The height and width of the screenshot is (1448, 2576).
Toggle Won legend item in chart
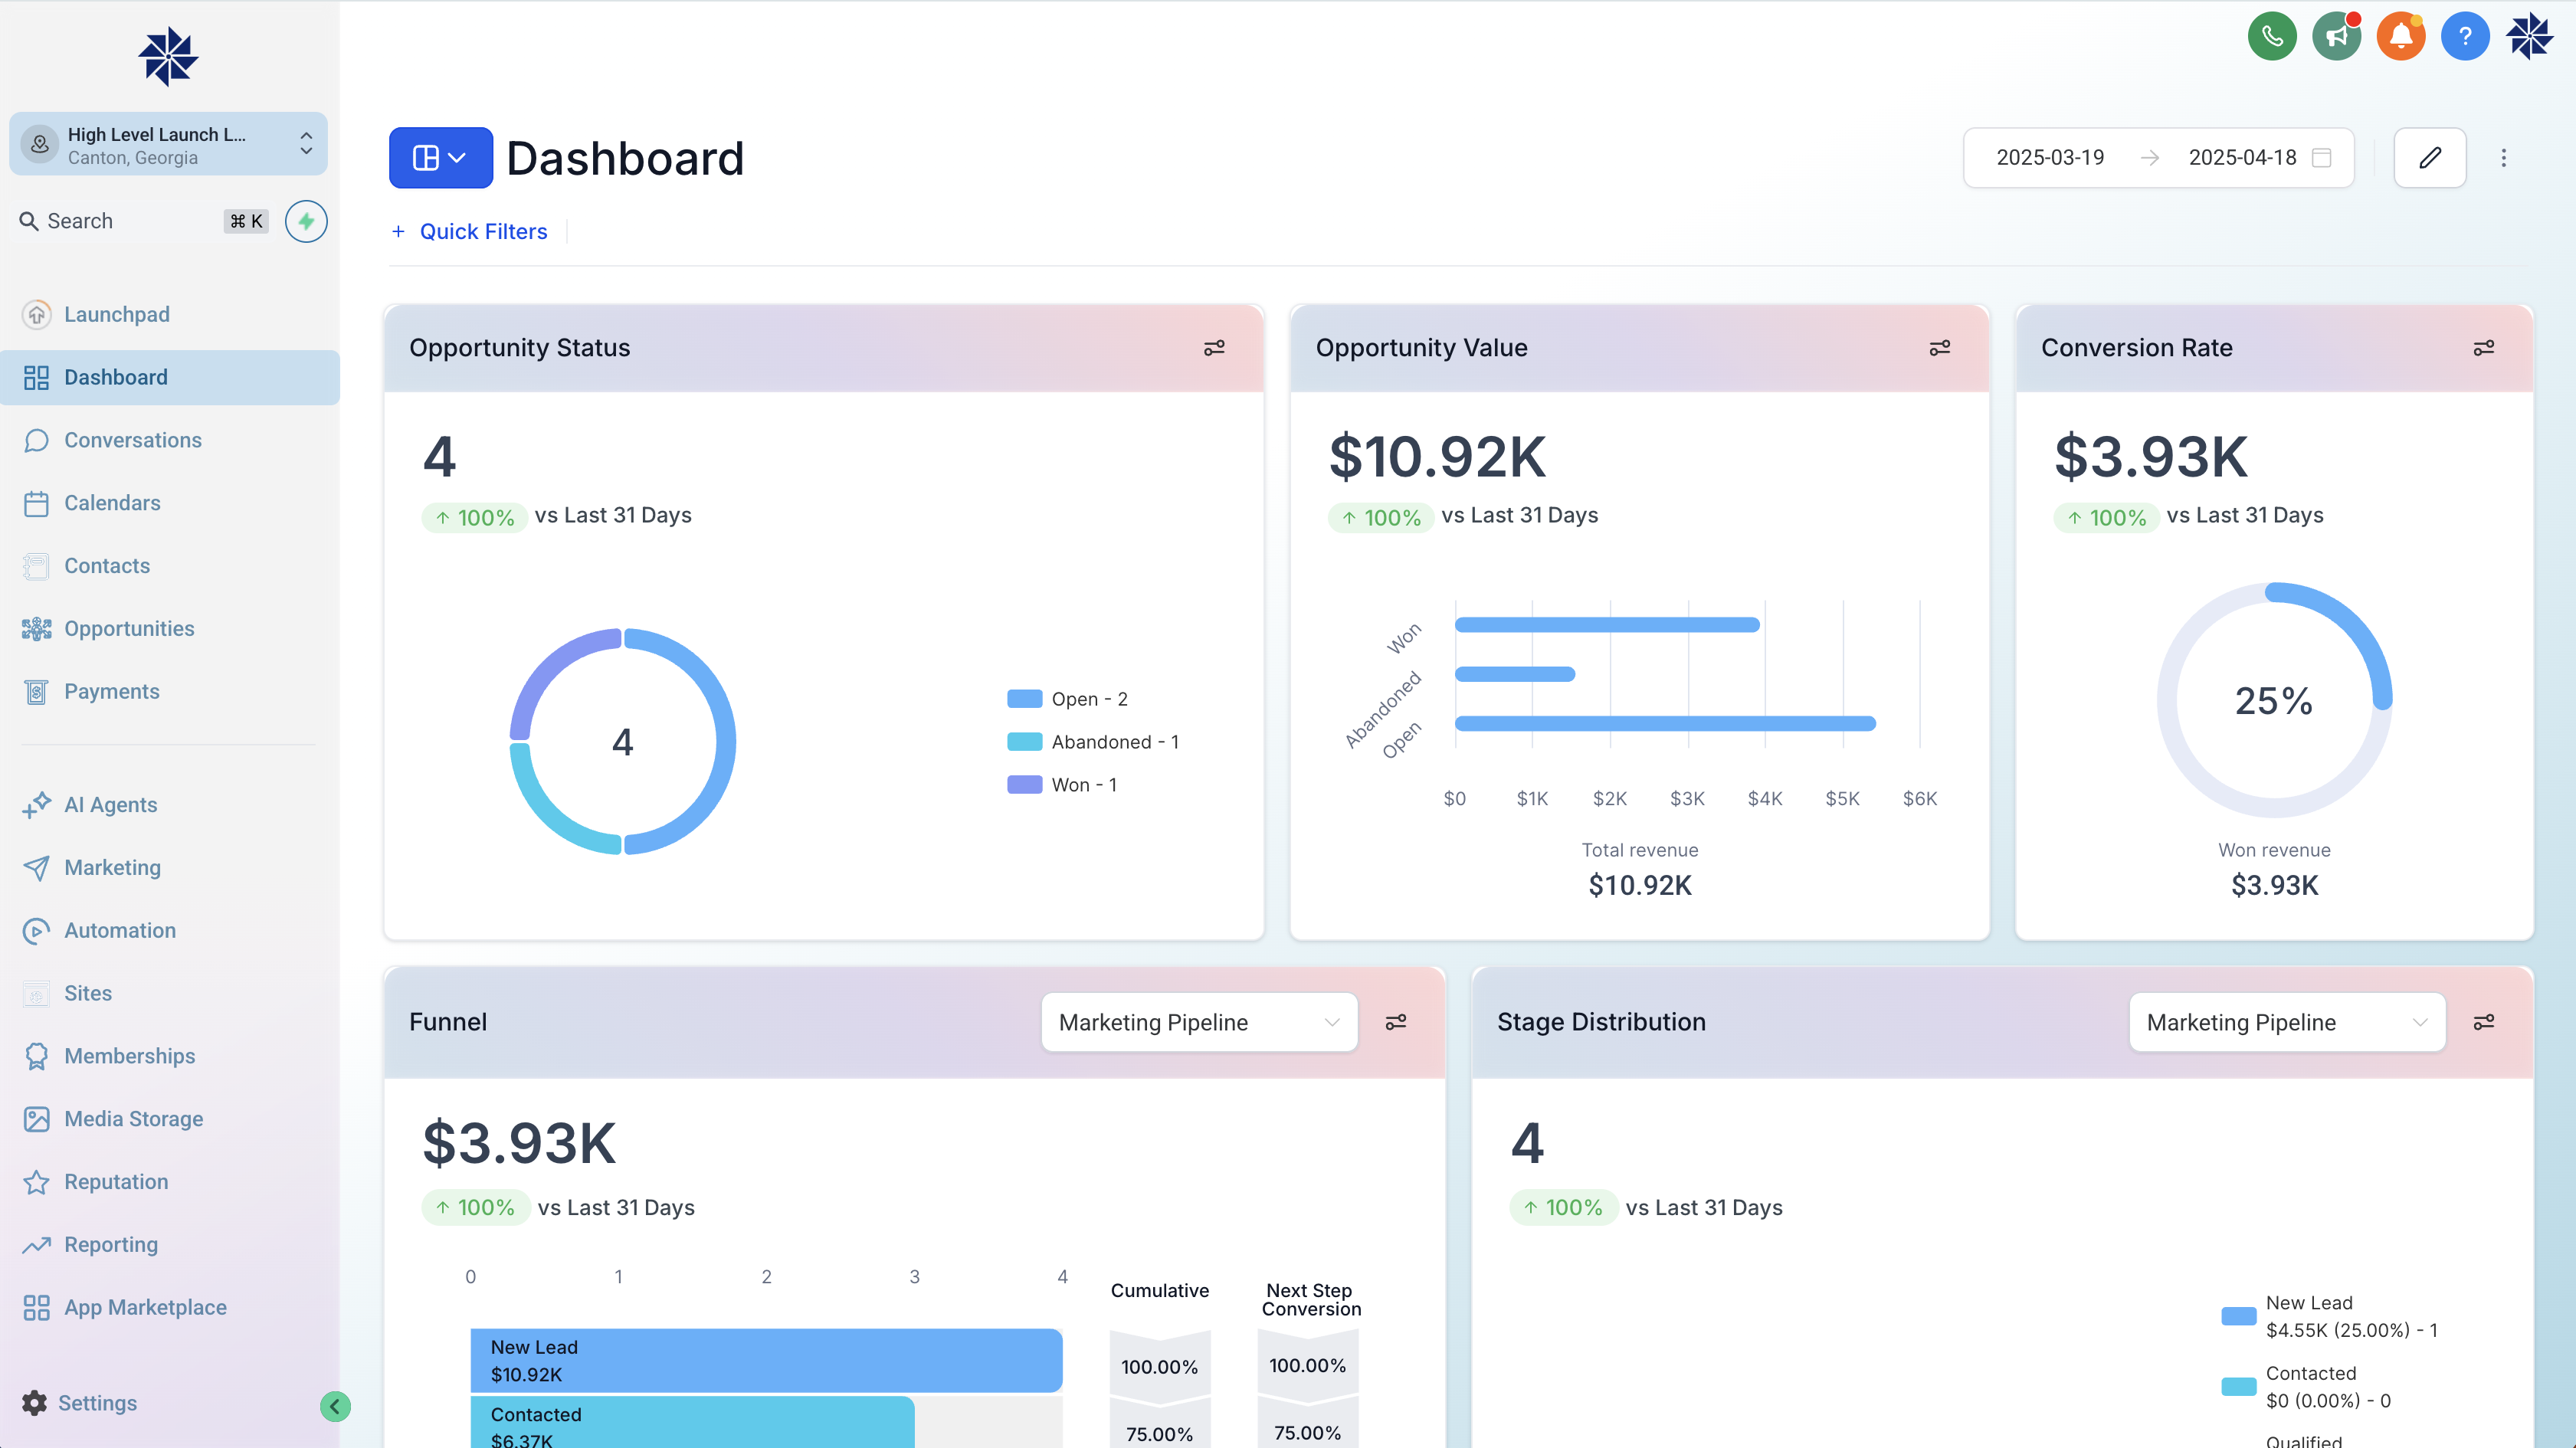coord(1062,785)
